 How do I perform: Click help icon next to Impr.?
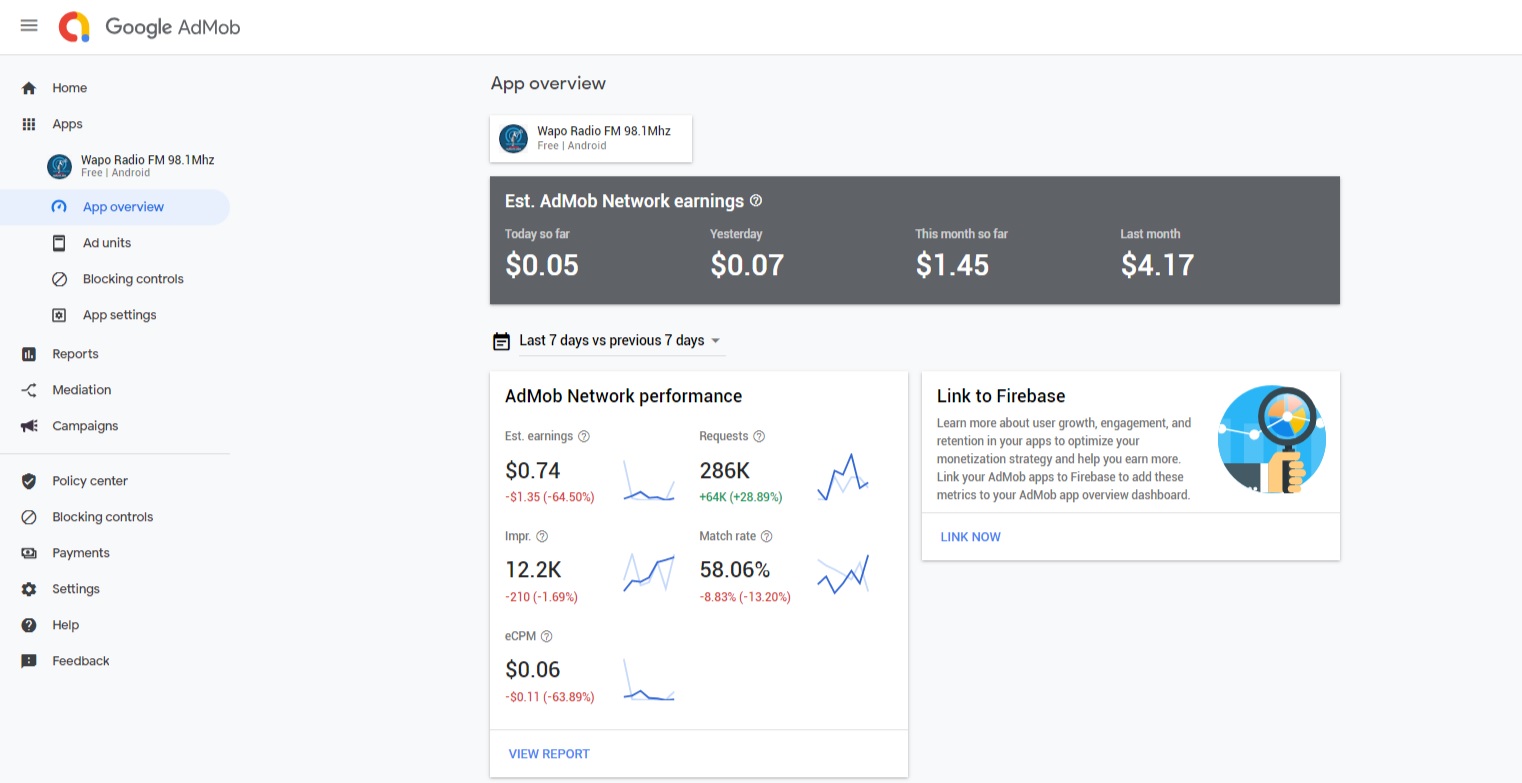tap(542, 536)
